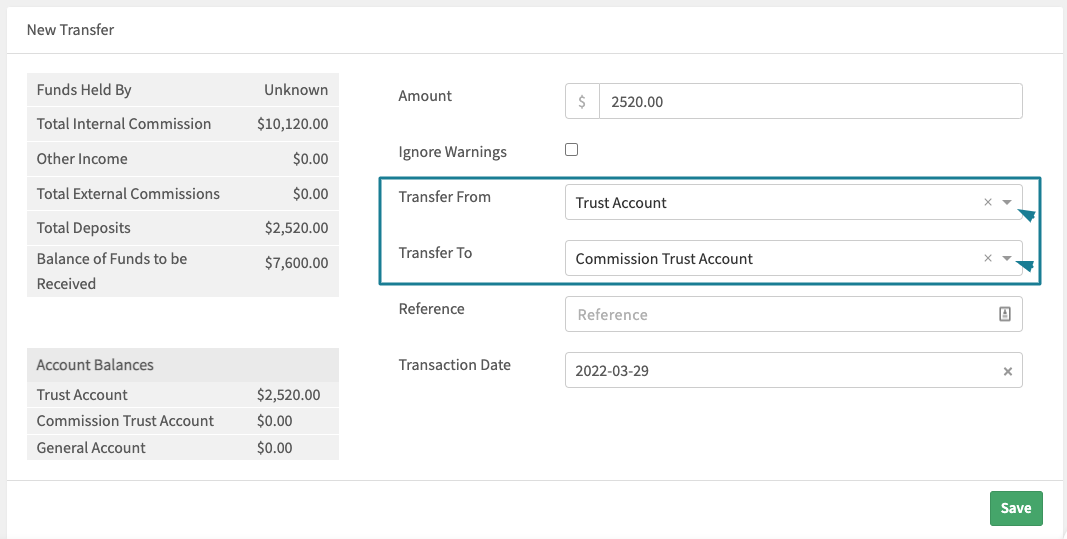Screen dimensions: 1067x539
Task: Select the General Account balance row
Action: coord(183,447)
